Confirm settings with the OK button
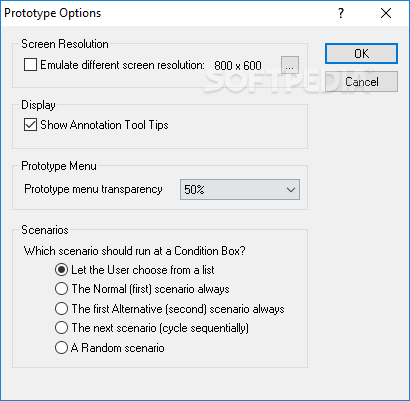This screenshot has width=410, height=401. 361,53
